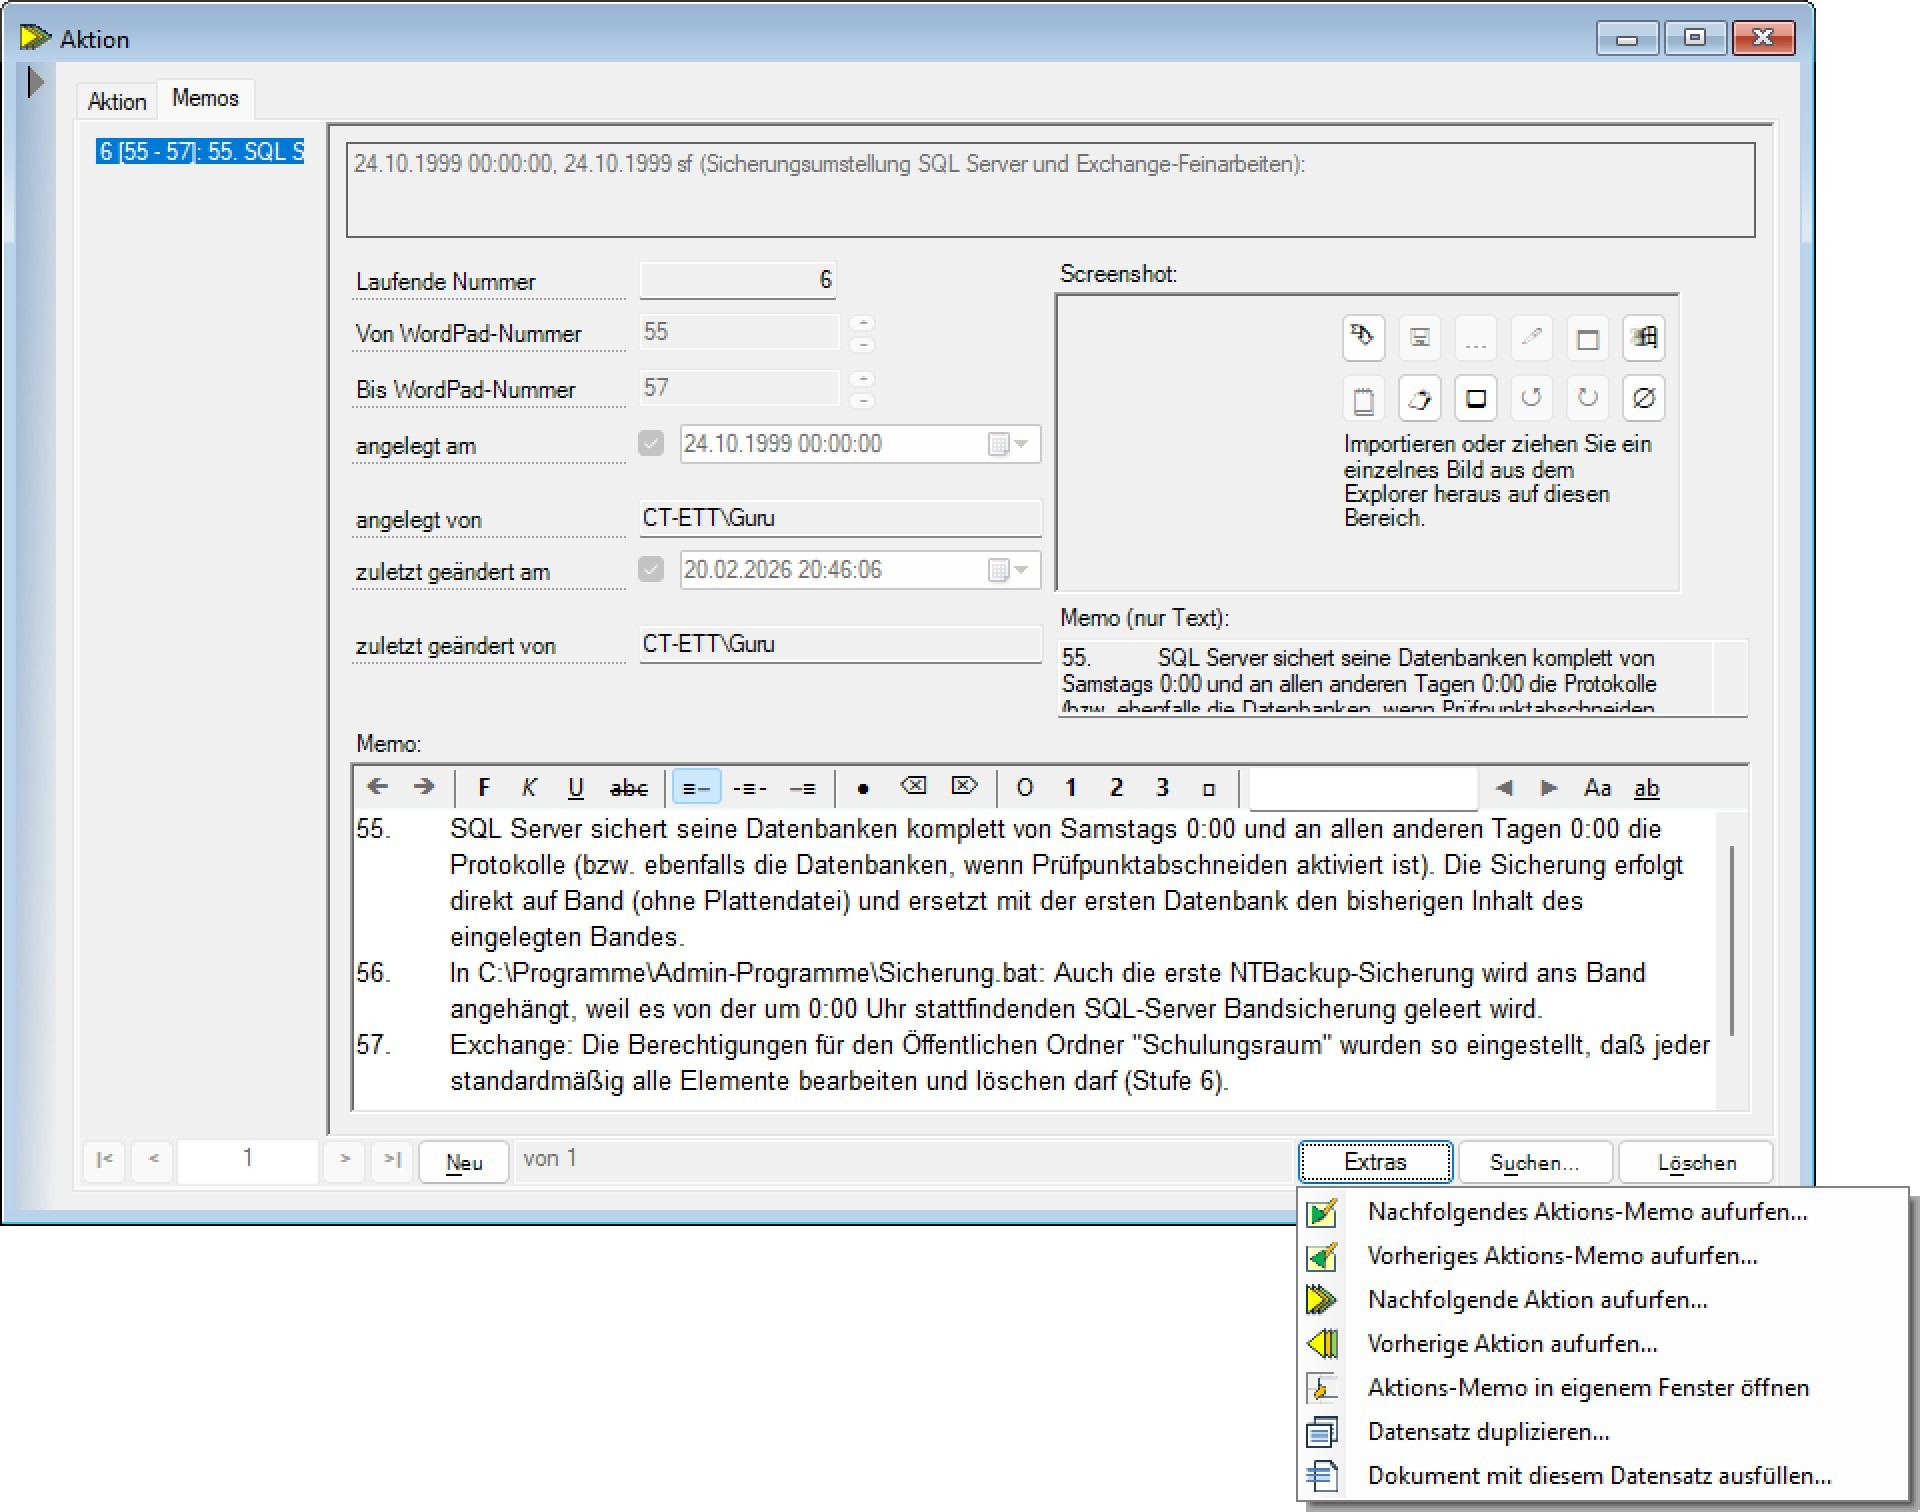This screenshot has height=1512, width=1920.
Task: Switch to the Aktion tab
Action: tap(116, 100)
